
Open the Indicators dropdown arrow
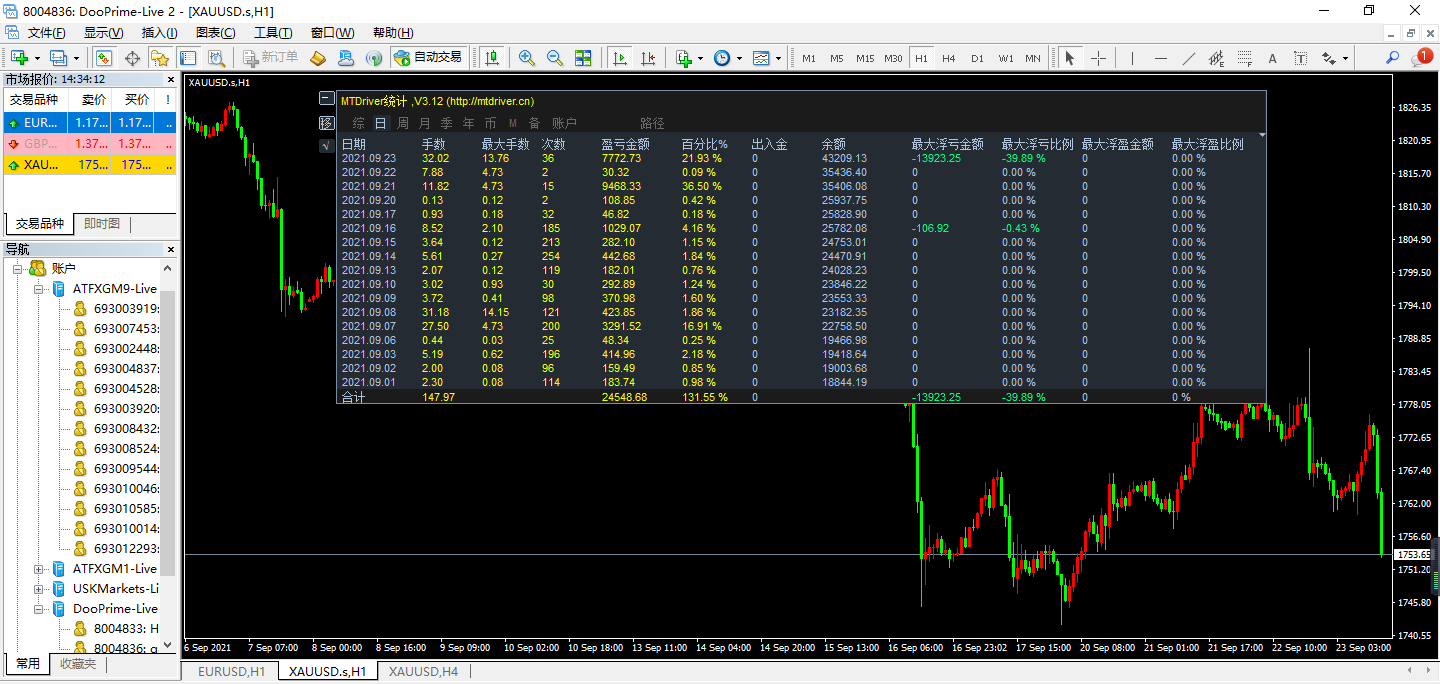[700, 57]
